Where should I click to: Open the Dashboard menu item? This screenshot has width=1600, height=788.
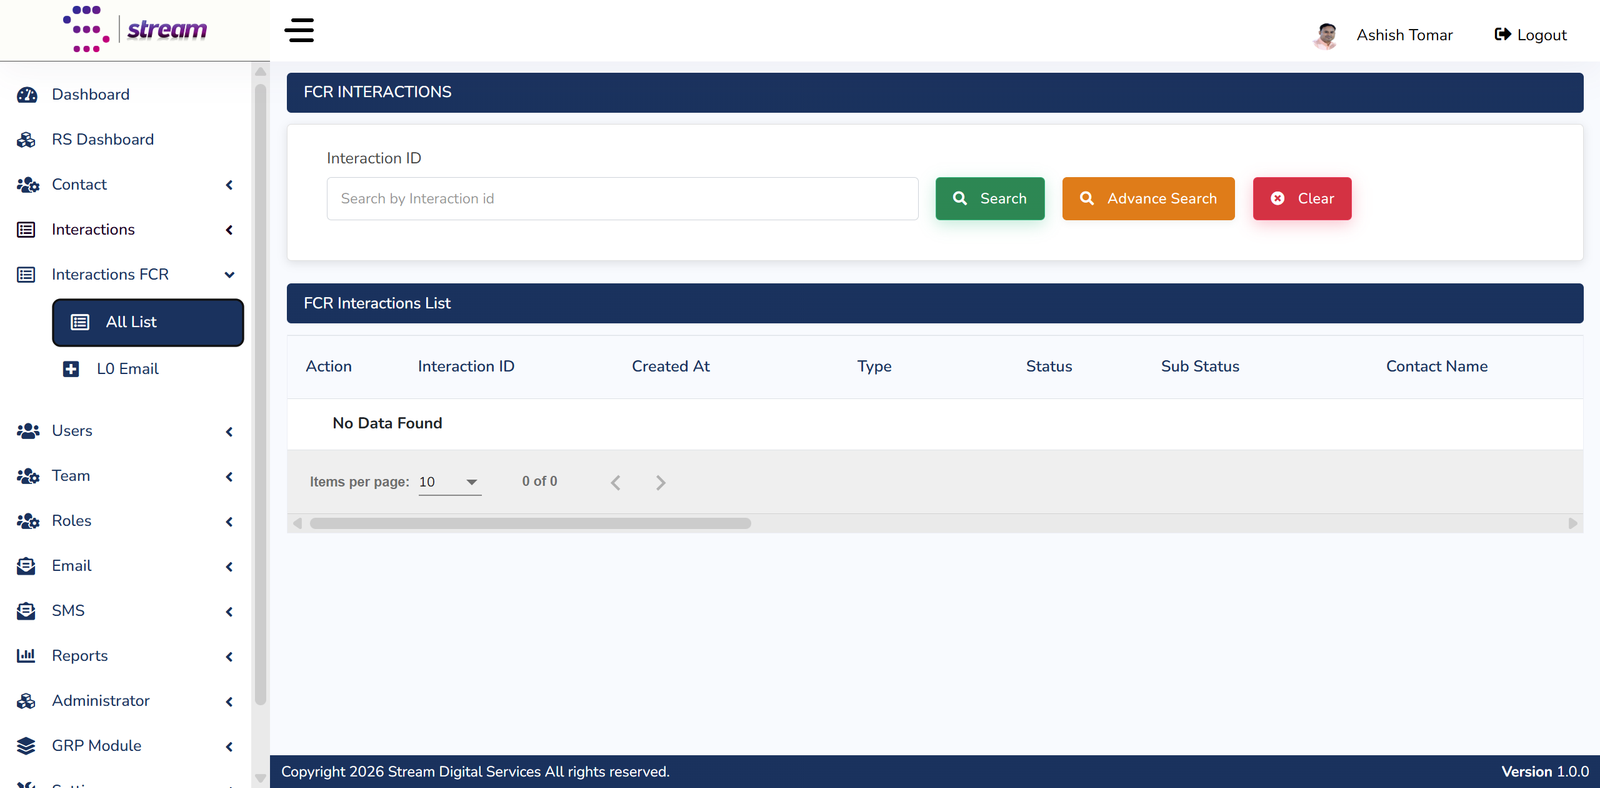pyautogui.click(x=91, y=95)
